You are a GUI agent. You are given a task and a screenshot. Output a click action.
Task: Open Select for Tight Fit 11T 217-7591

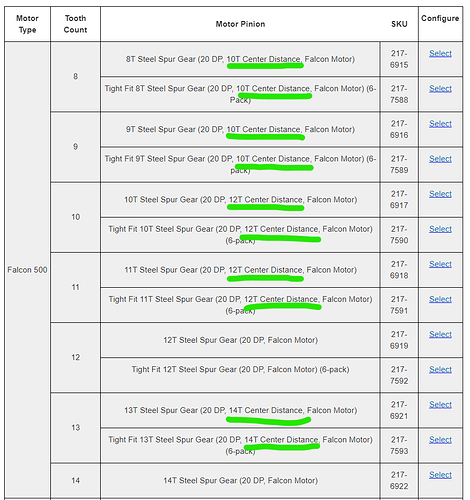click(x=440, y=299)
